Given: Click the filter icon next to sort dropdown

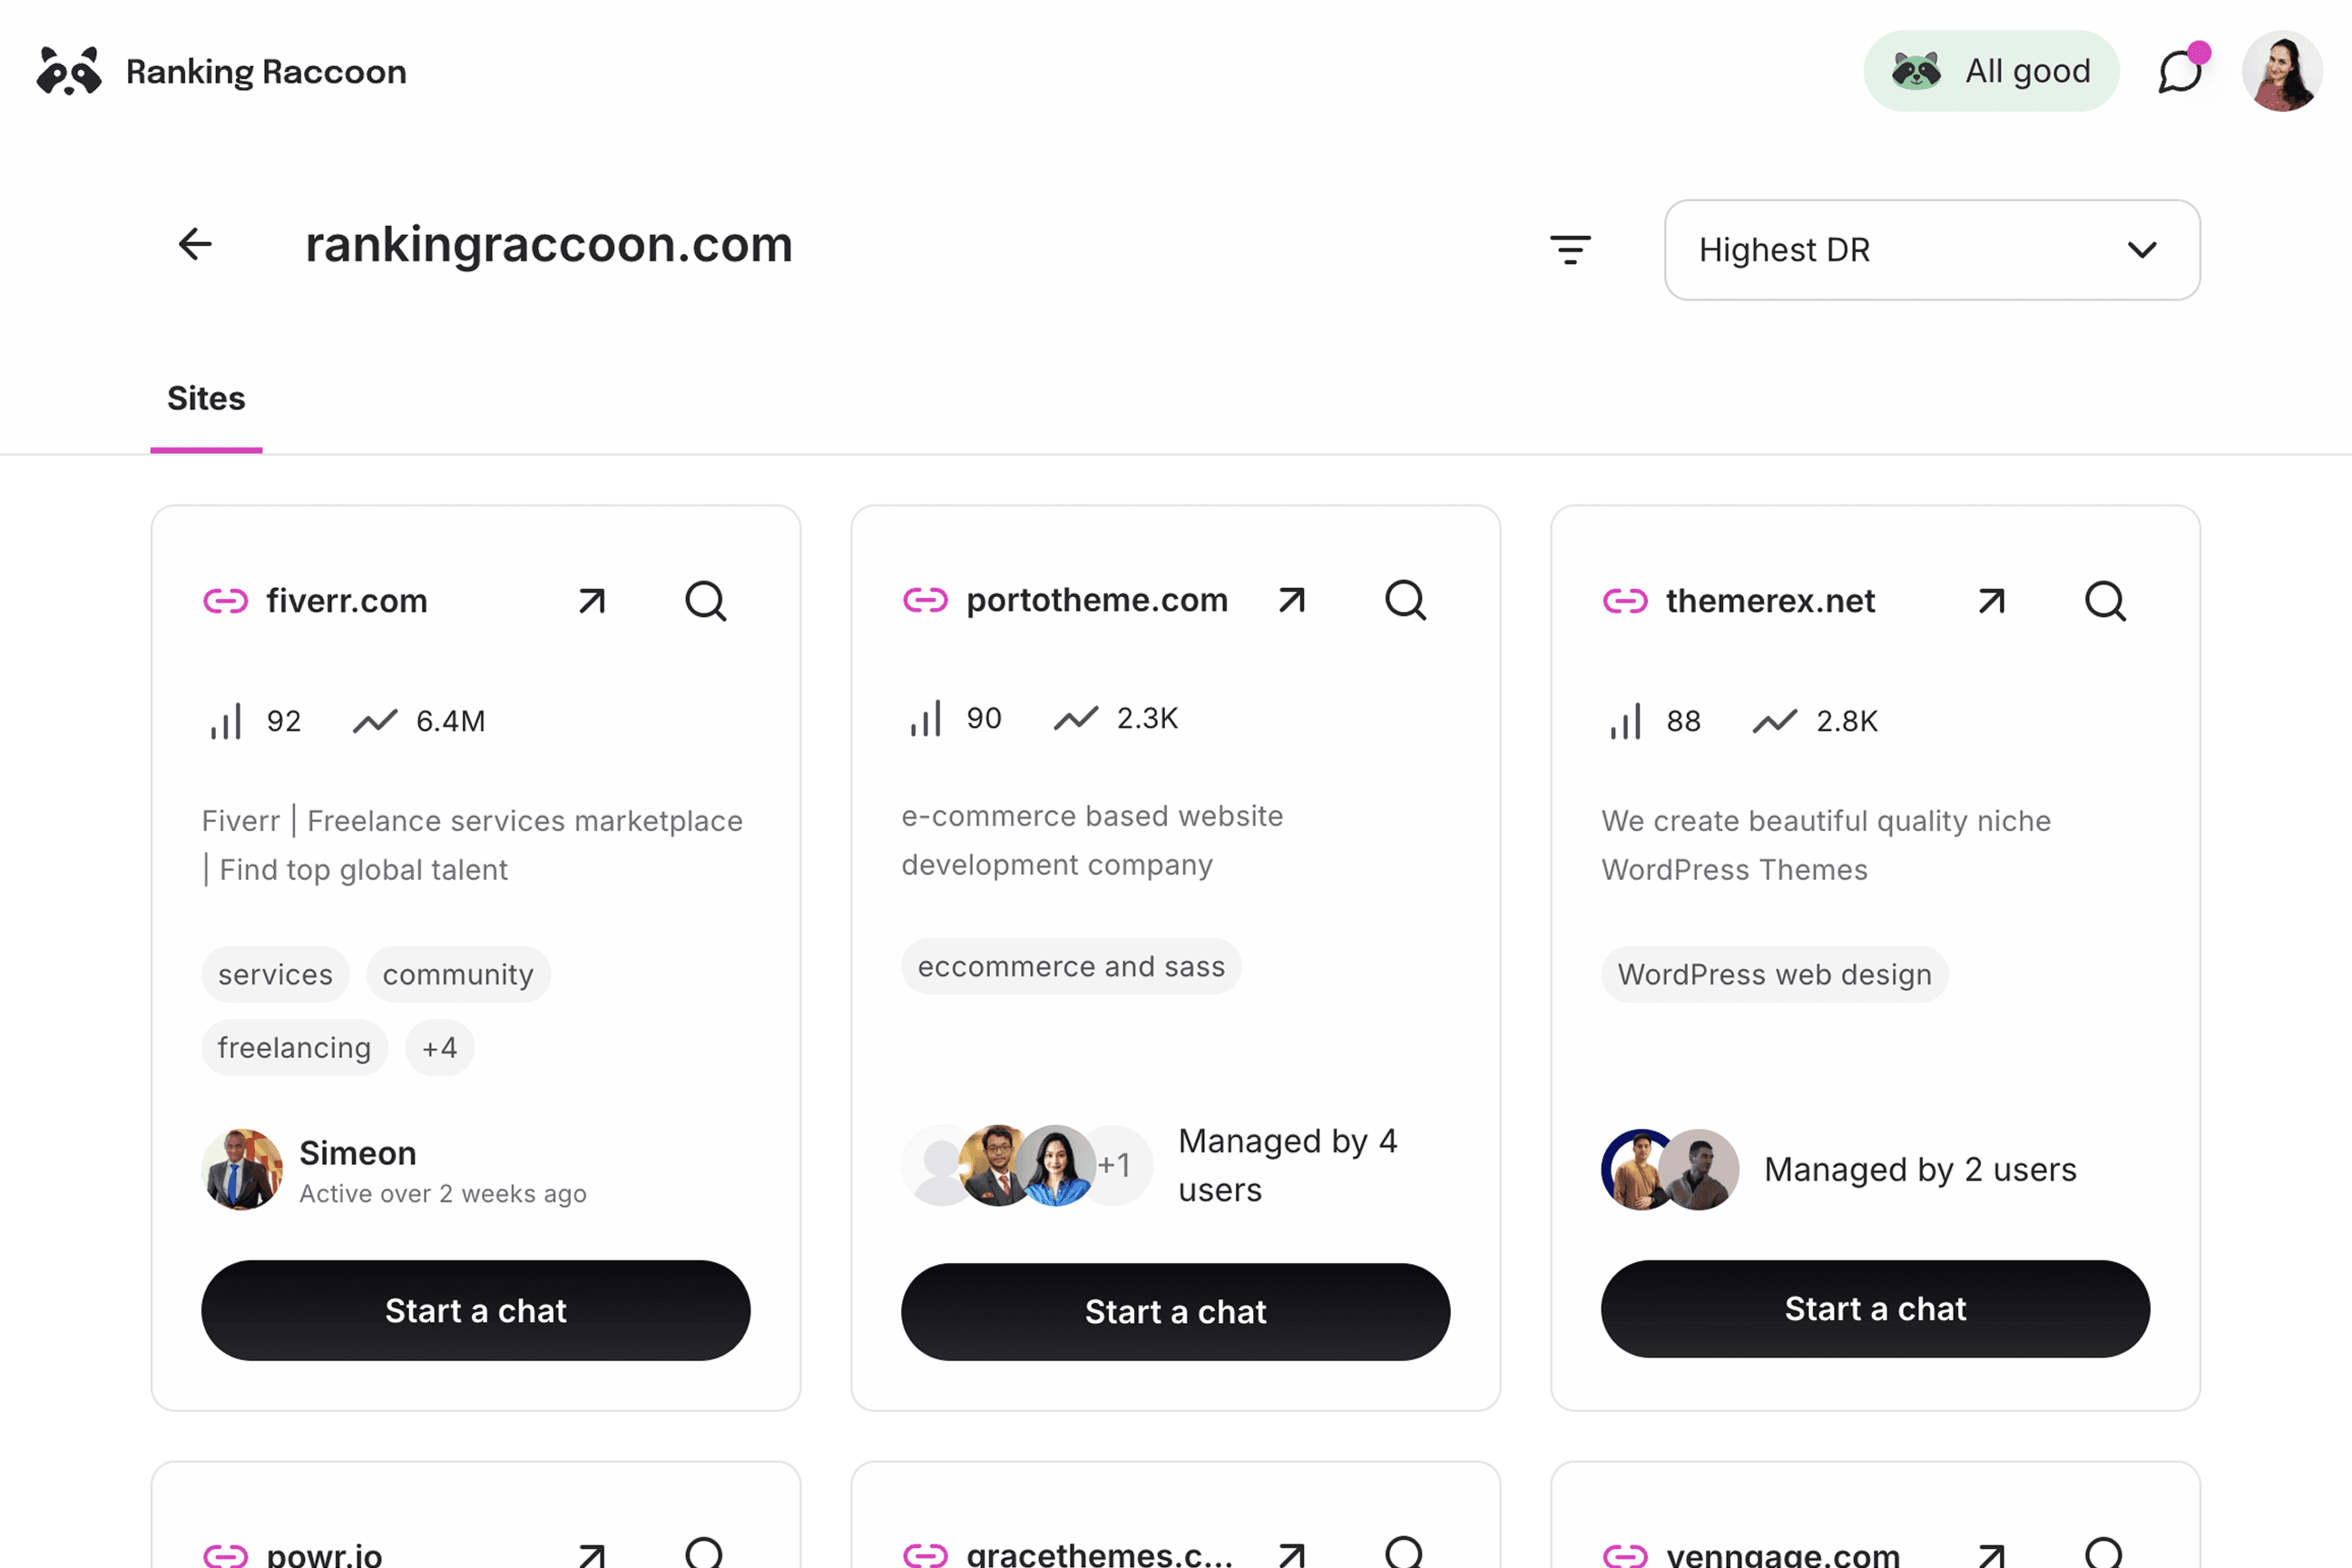Looking at the screenshot, I should [1570, 249].
